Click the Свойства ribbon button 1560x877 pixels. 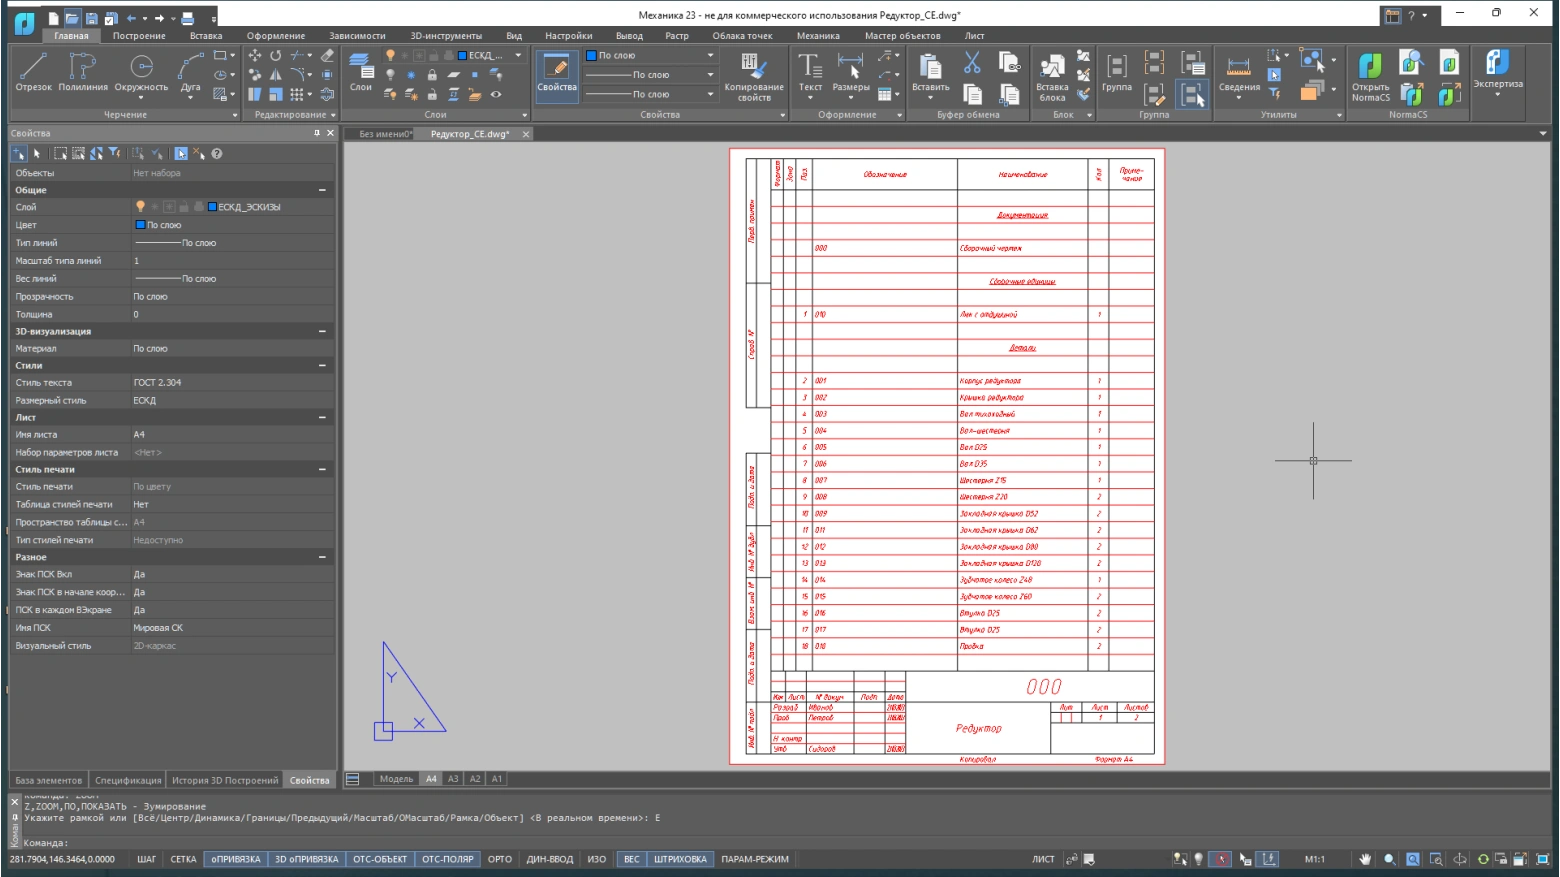pos(557,74)
